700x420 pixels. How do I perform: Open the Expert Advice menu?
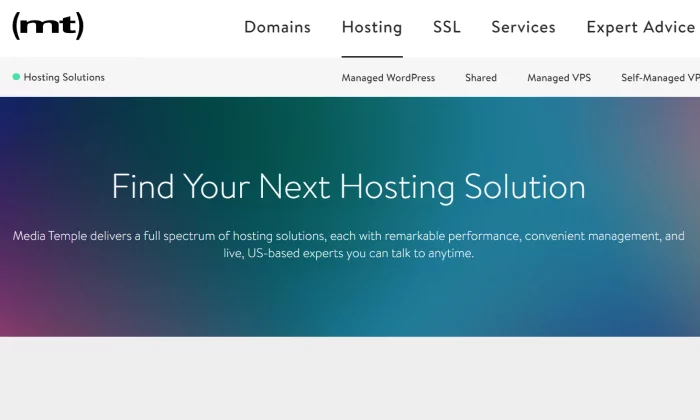641,27
